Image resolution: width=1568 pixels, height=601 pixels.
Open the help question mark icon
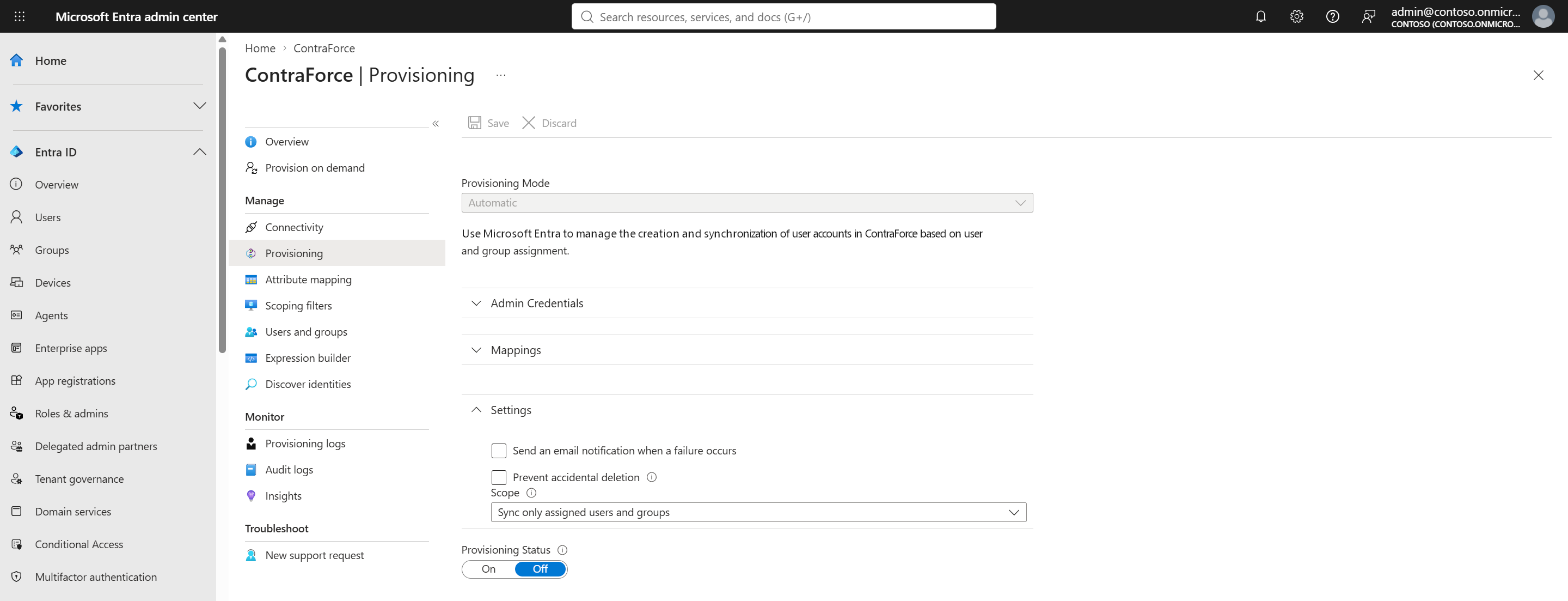click(1332, 17)
